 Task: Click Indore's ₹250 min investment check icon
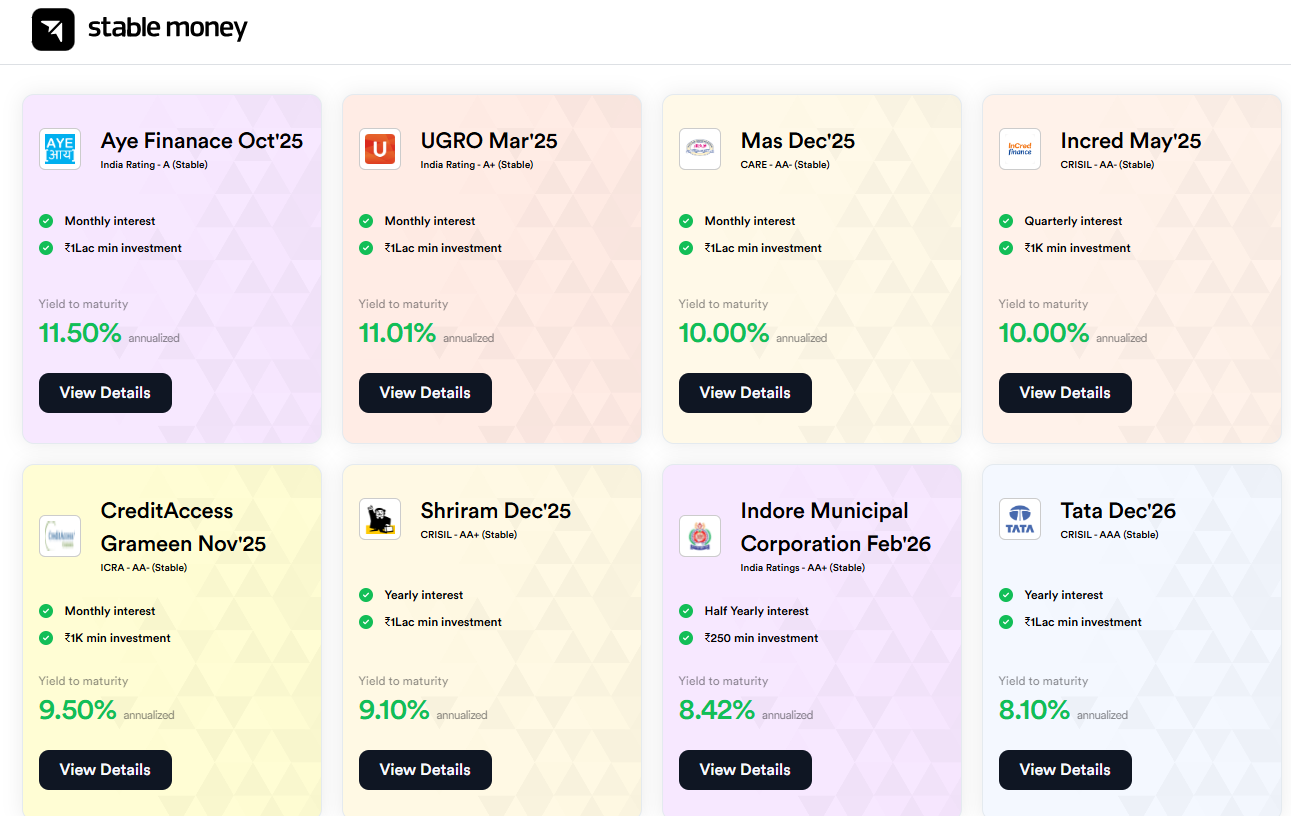pos(686,638)
